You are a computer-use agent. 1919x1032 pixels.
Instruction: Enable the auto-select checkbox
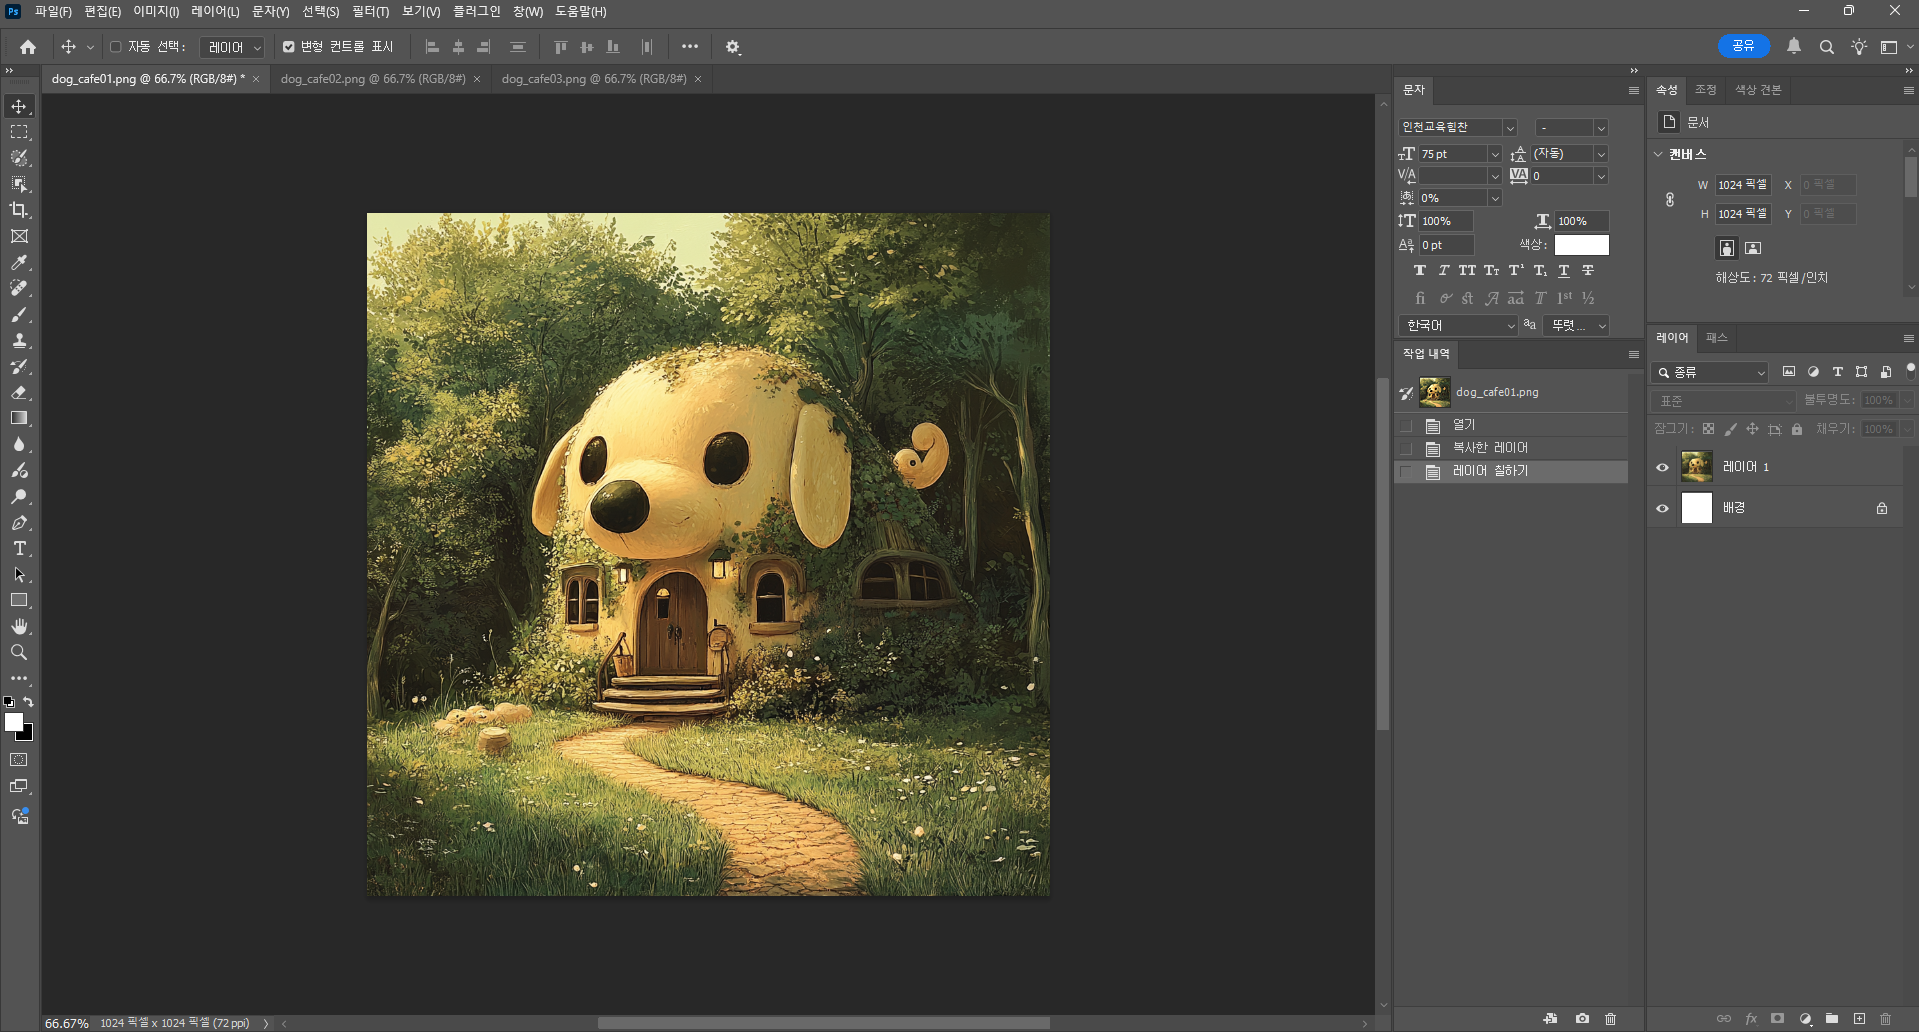[x=115, y=47]
